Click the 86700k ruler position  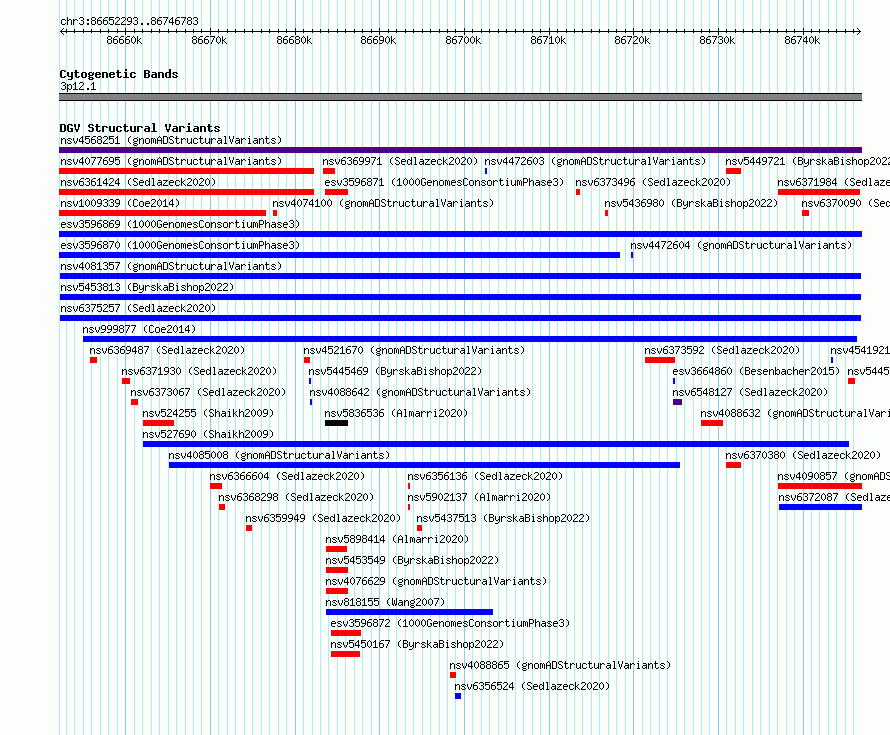pyautogui.click(x=464, y=40)
